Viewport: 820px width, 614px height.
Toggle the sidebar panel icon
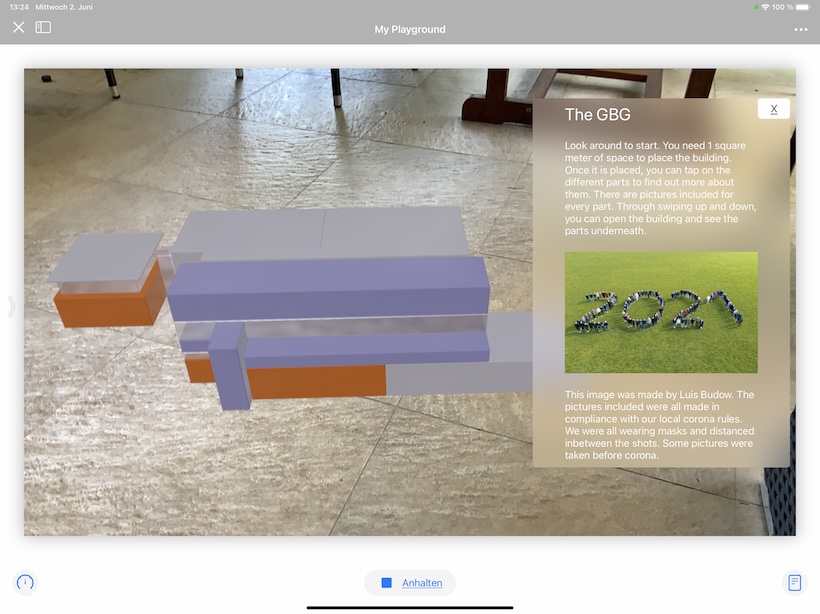click(x=43, y=28)
